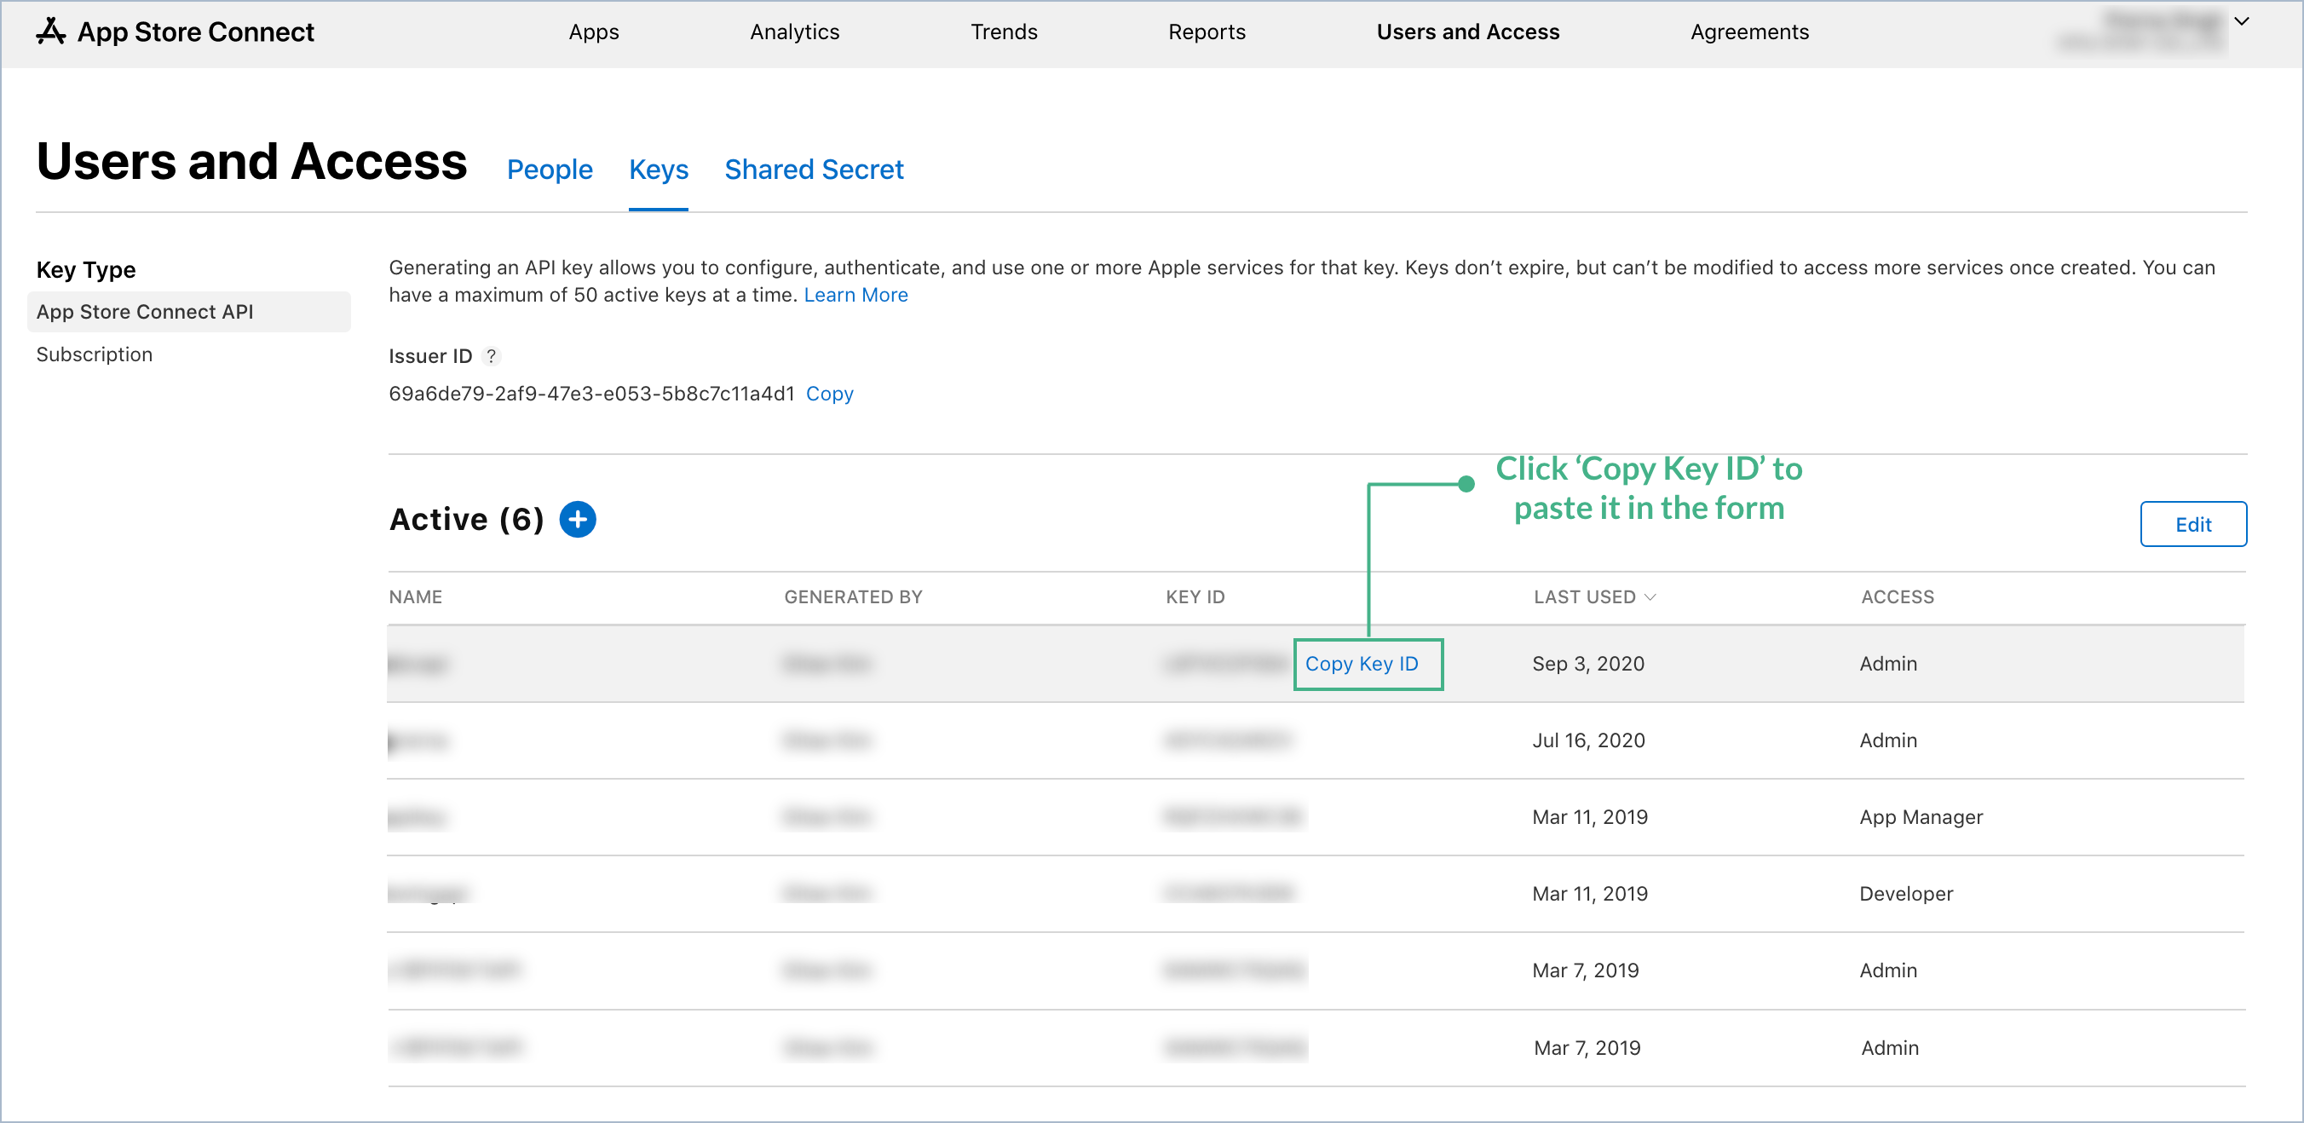
Task: Click the App Store Connect logo icon
Action: pos(51,32)
